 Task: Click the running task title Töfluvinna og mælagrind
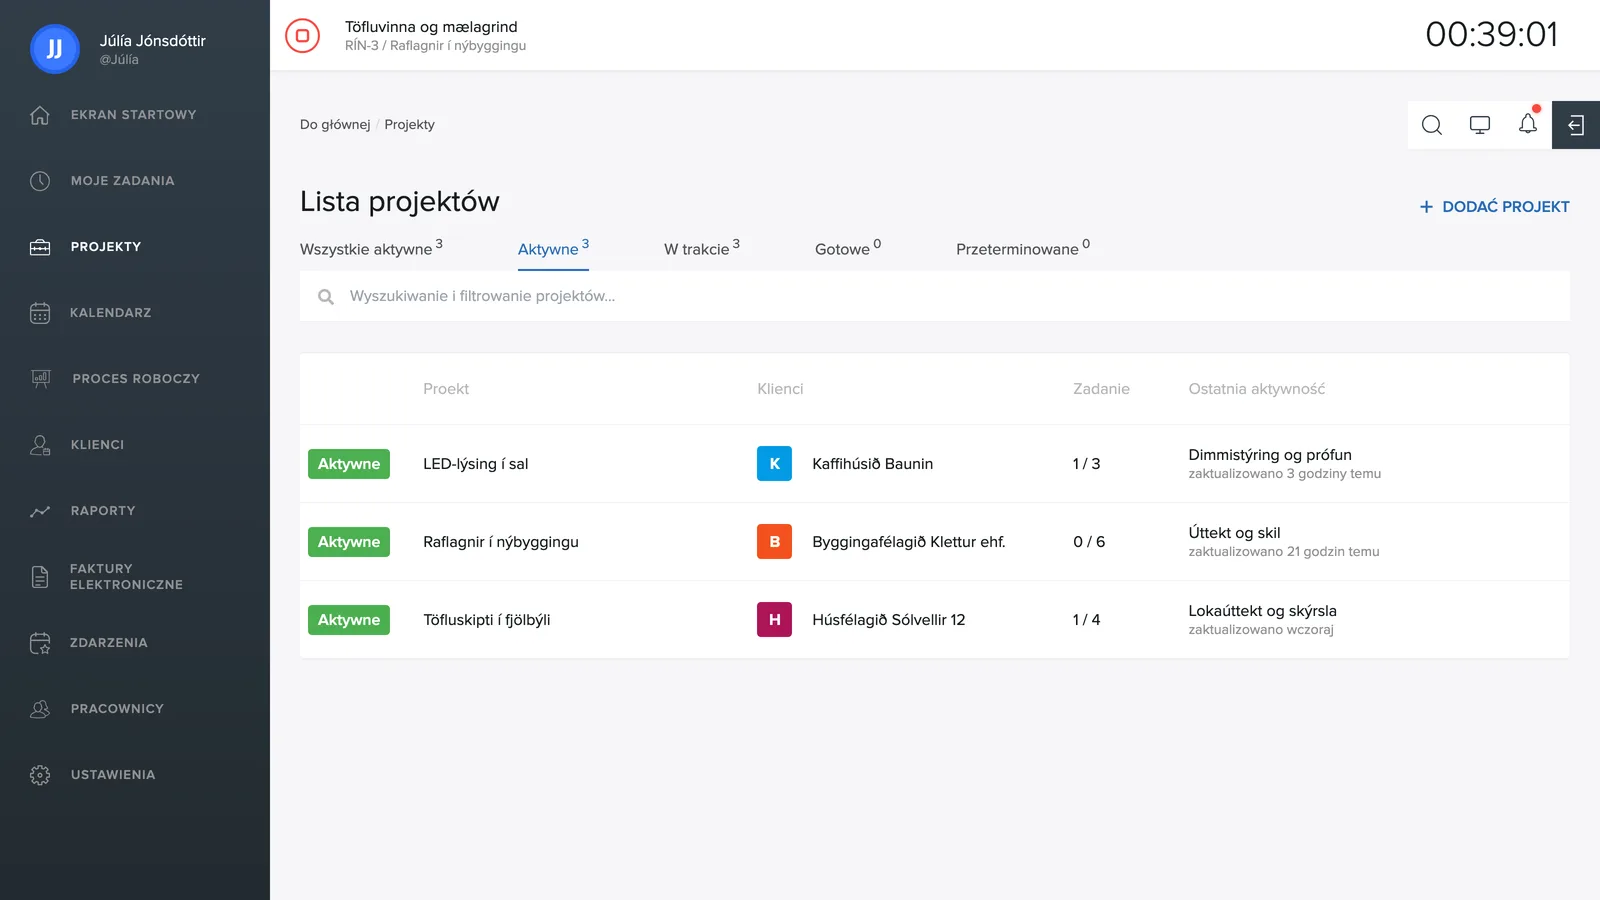click(x=431, y=27)
